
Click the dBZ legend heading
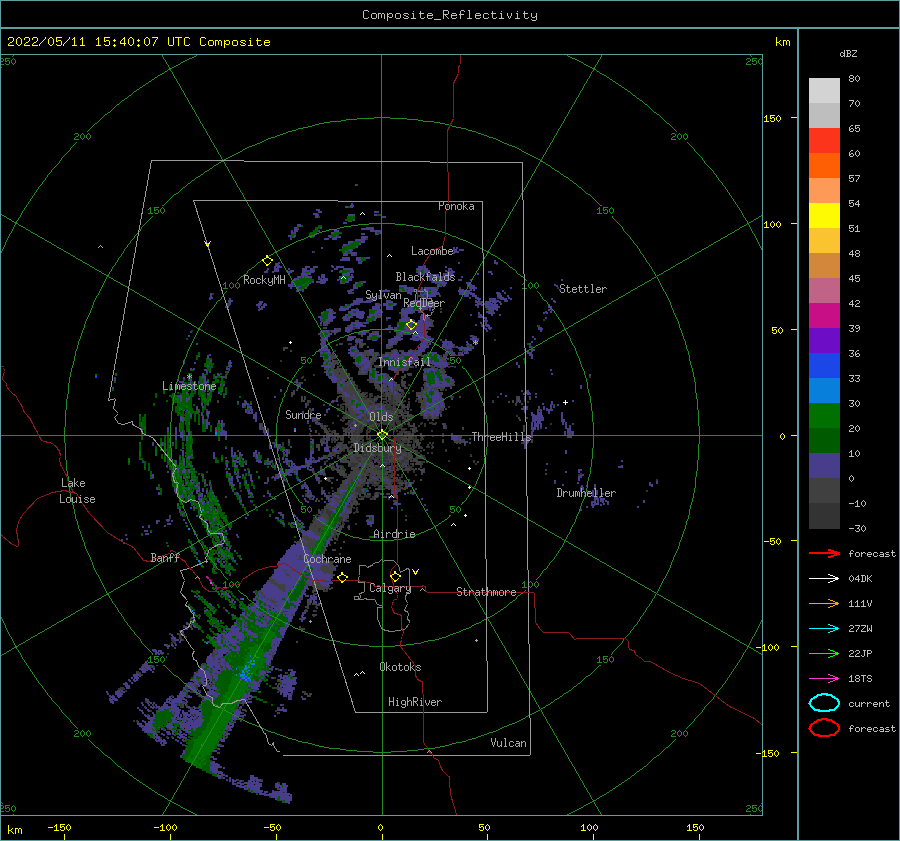pyautogui.click(x=848, y=53)
